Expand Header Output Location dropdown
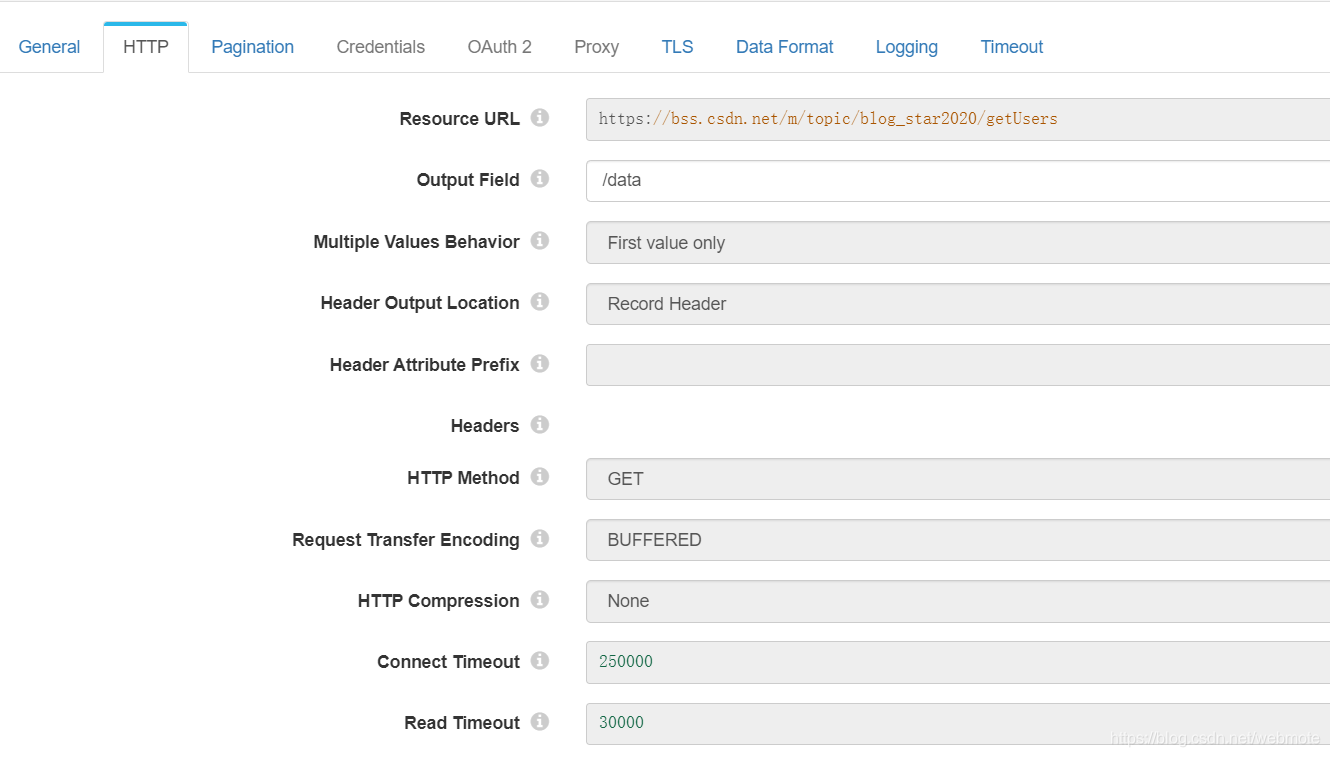This screenshot has width=1330, height=757. 957,304
